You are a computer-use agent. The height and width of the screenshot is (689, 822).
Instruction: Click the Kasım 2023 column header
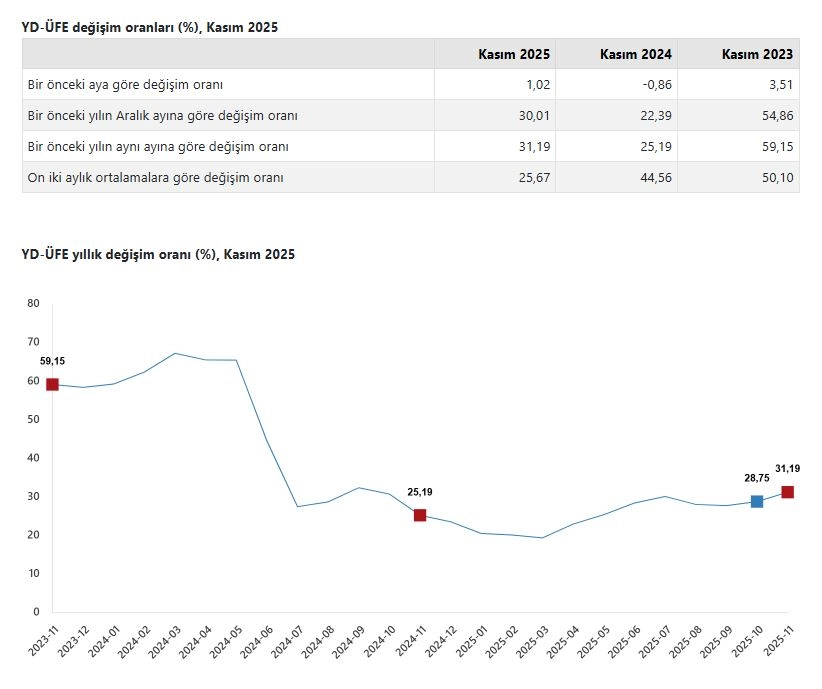[x=757, y=54]
